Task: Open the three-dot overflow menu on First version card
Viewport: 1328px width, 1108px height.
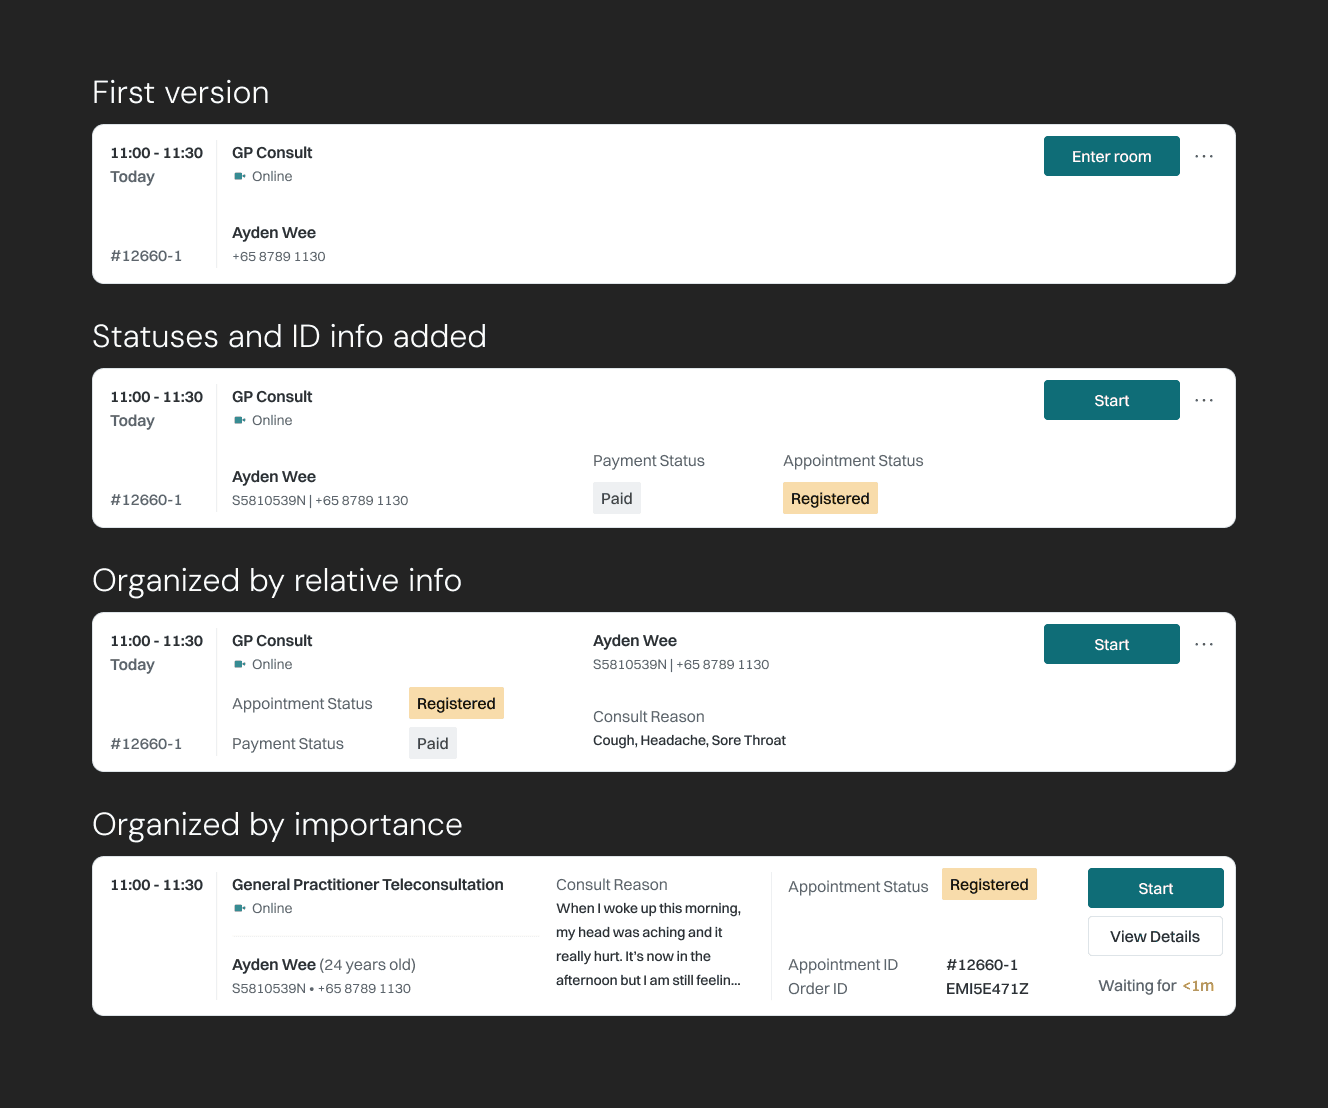Action: click(x=1204, y=156)
